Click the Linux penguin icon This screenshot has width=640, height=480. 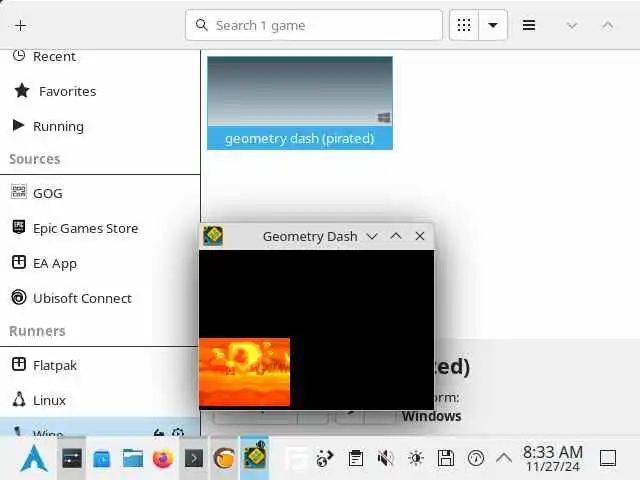[19, 399]
